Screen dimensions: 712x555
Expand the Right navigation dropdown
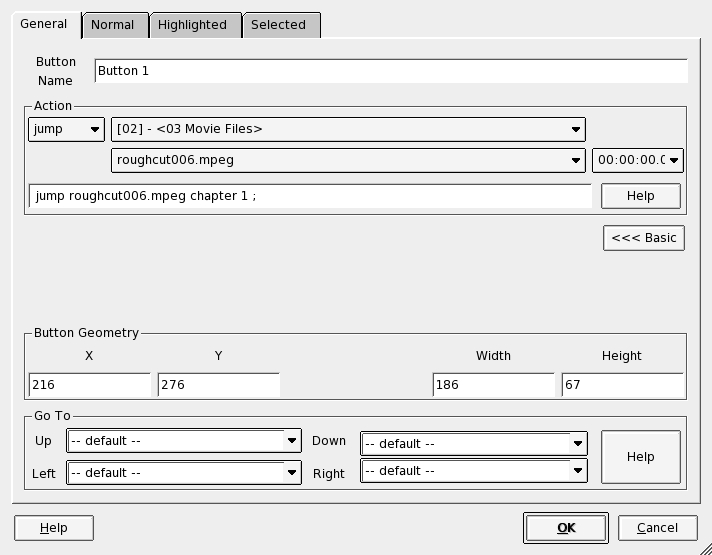(x=473, y=470)
